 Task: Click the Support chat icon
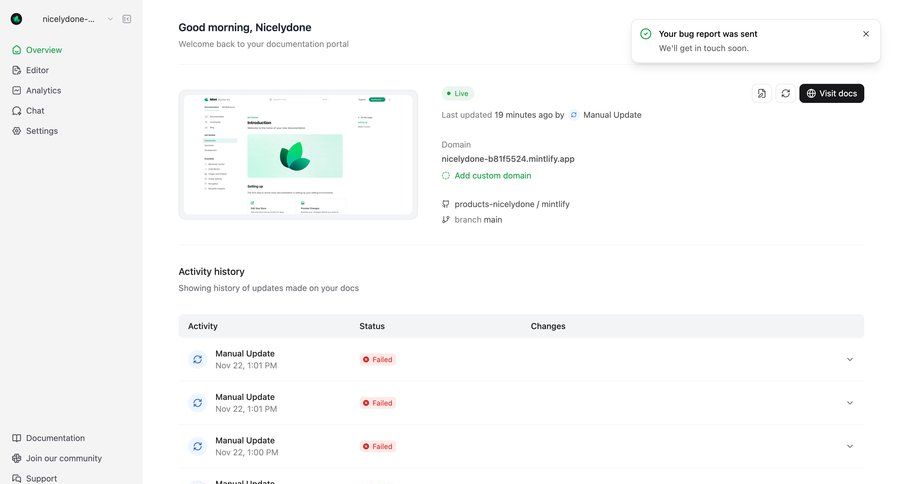tap(17, 478)
